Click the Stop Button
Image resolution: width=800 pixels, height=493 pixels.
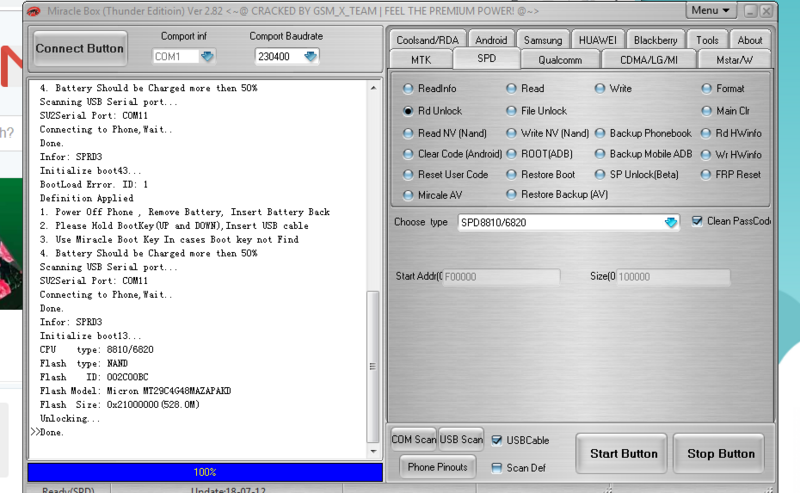click(720, 454)
